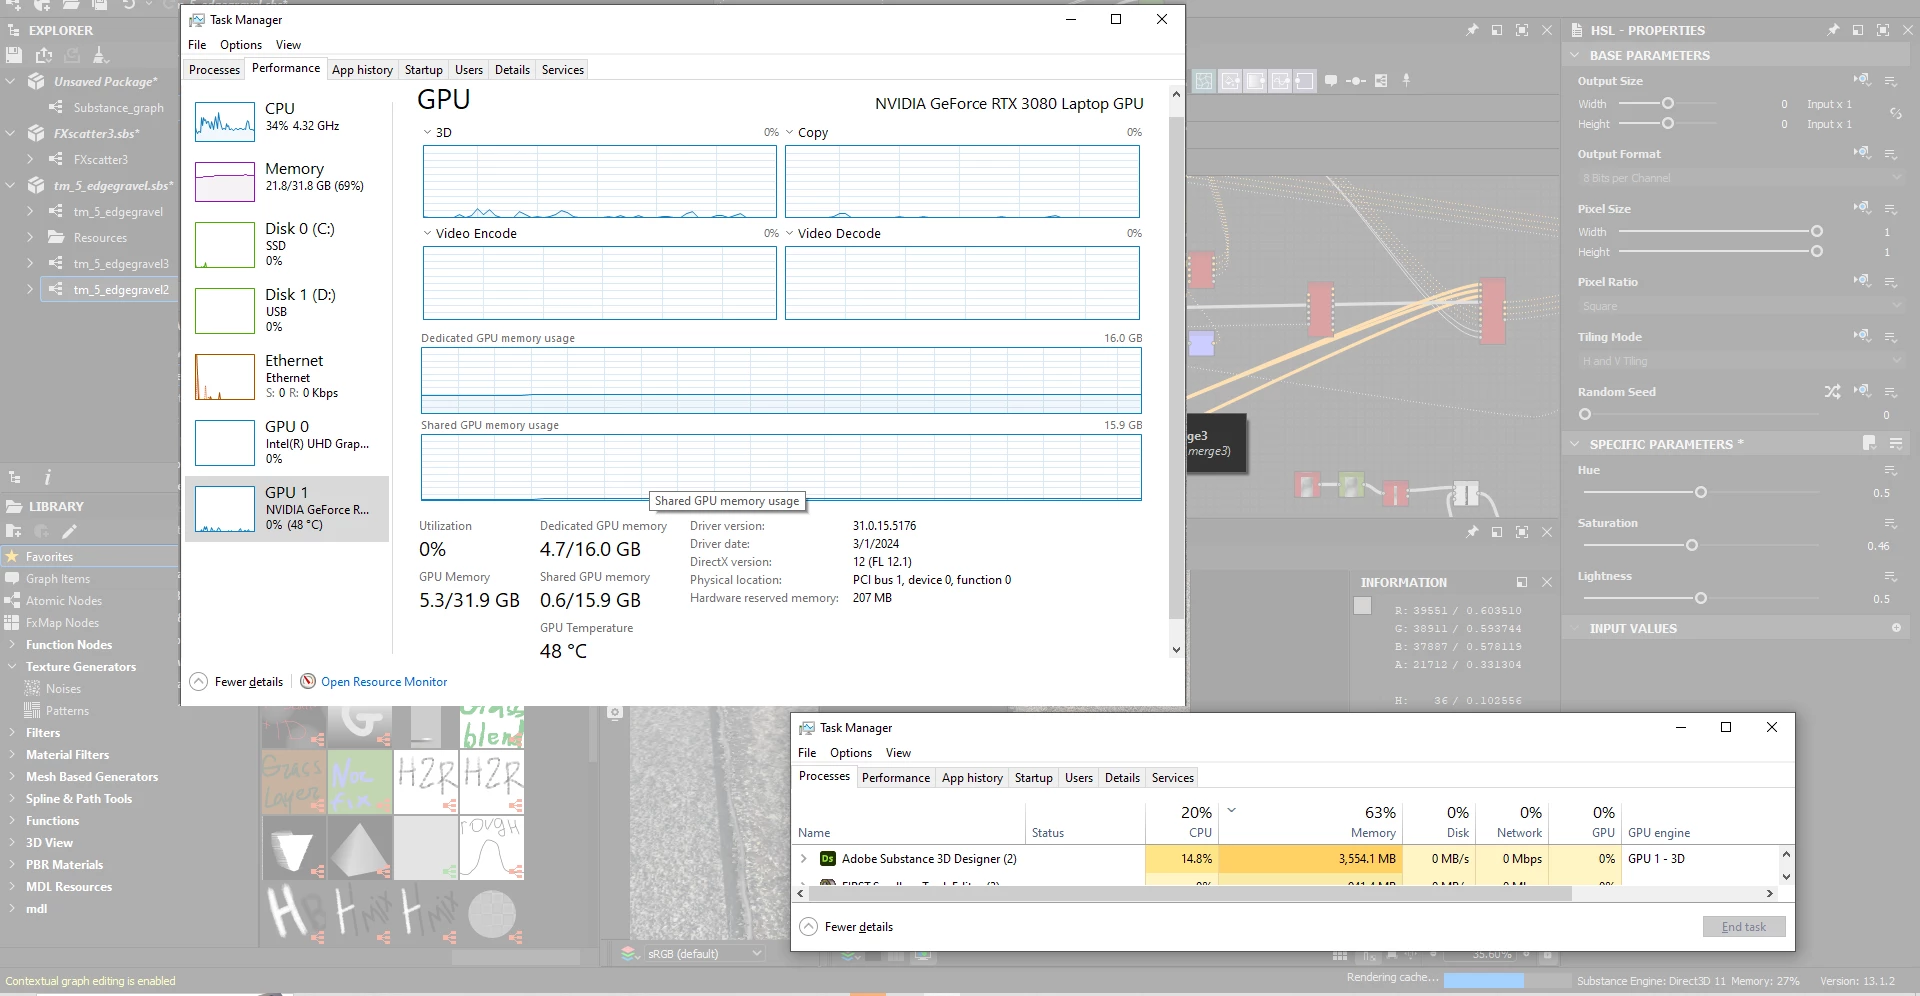The height and width of the screenshot is (996, 1920).
Task: Click the Input Values add icon
Action: click(x=1896, y=628)
